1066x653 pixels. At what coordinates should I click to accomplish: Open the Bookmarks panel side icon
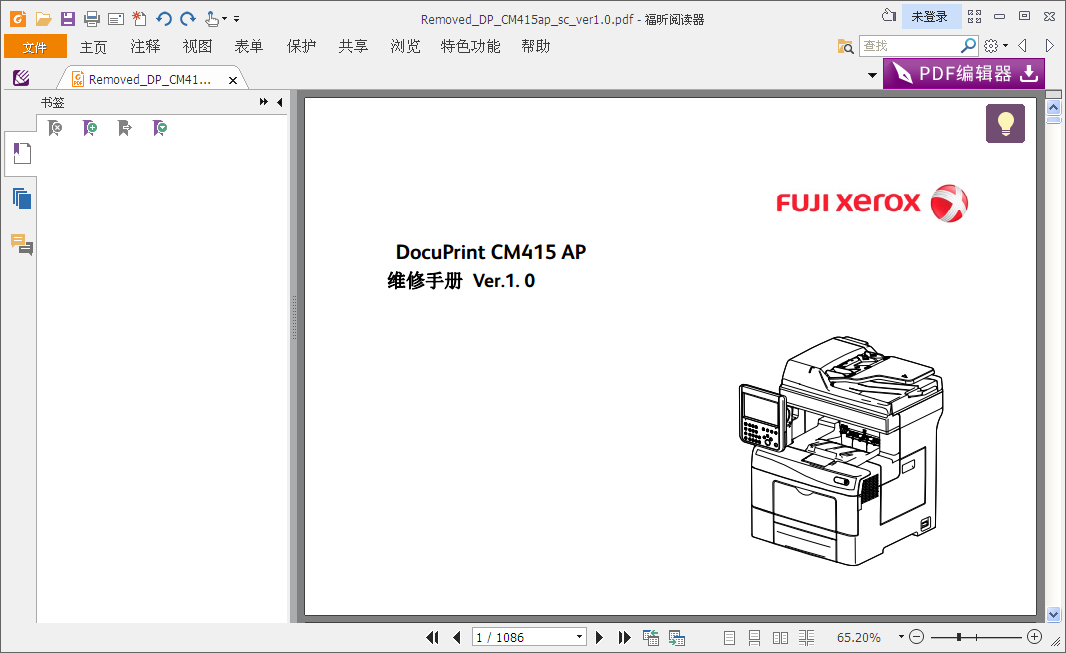(x=22, y=154)
